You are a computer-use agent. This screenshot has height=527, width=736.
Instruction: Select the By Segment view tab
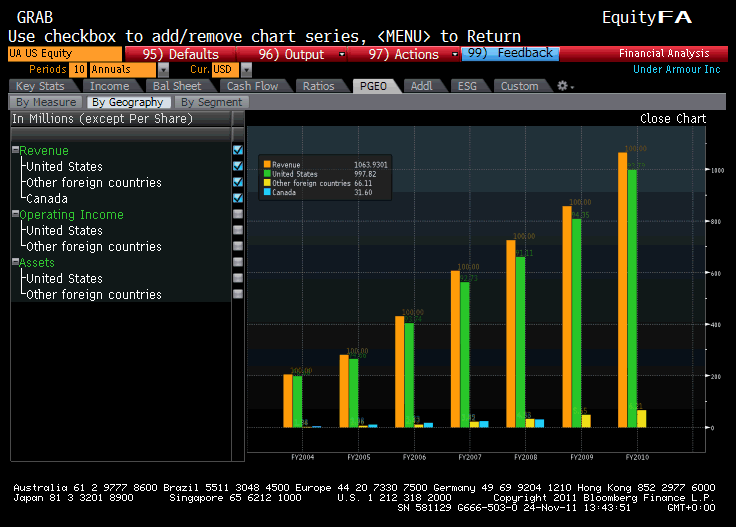click(x=213, y=102)
